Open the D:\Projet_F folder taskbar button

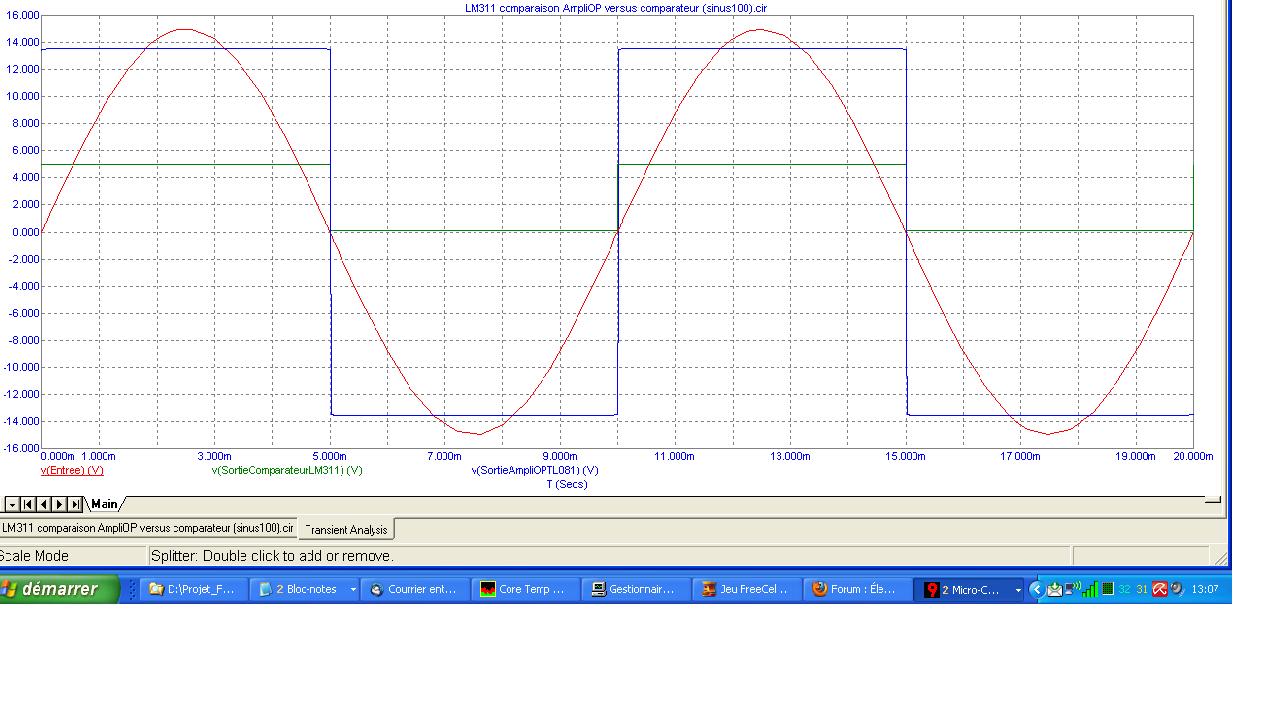point(192,590)
